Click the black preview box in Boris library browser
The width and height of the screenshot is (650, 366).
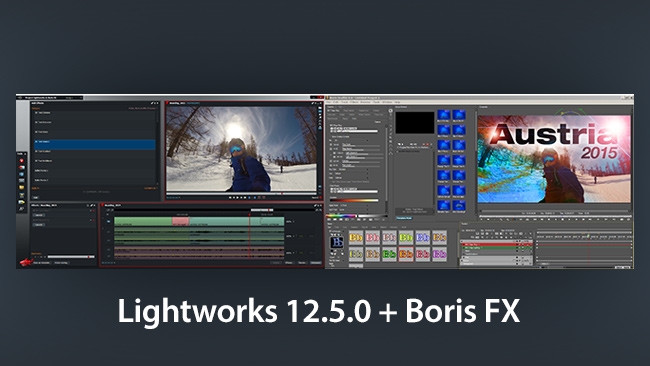click(x=415, y=123)
